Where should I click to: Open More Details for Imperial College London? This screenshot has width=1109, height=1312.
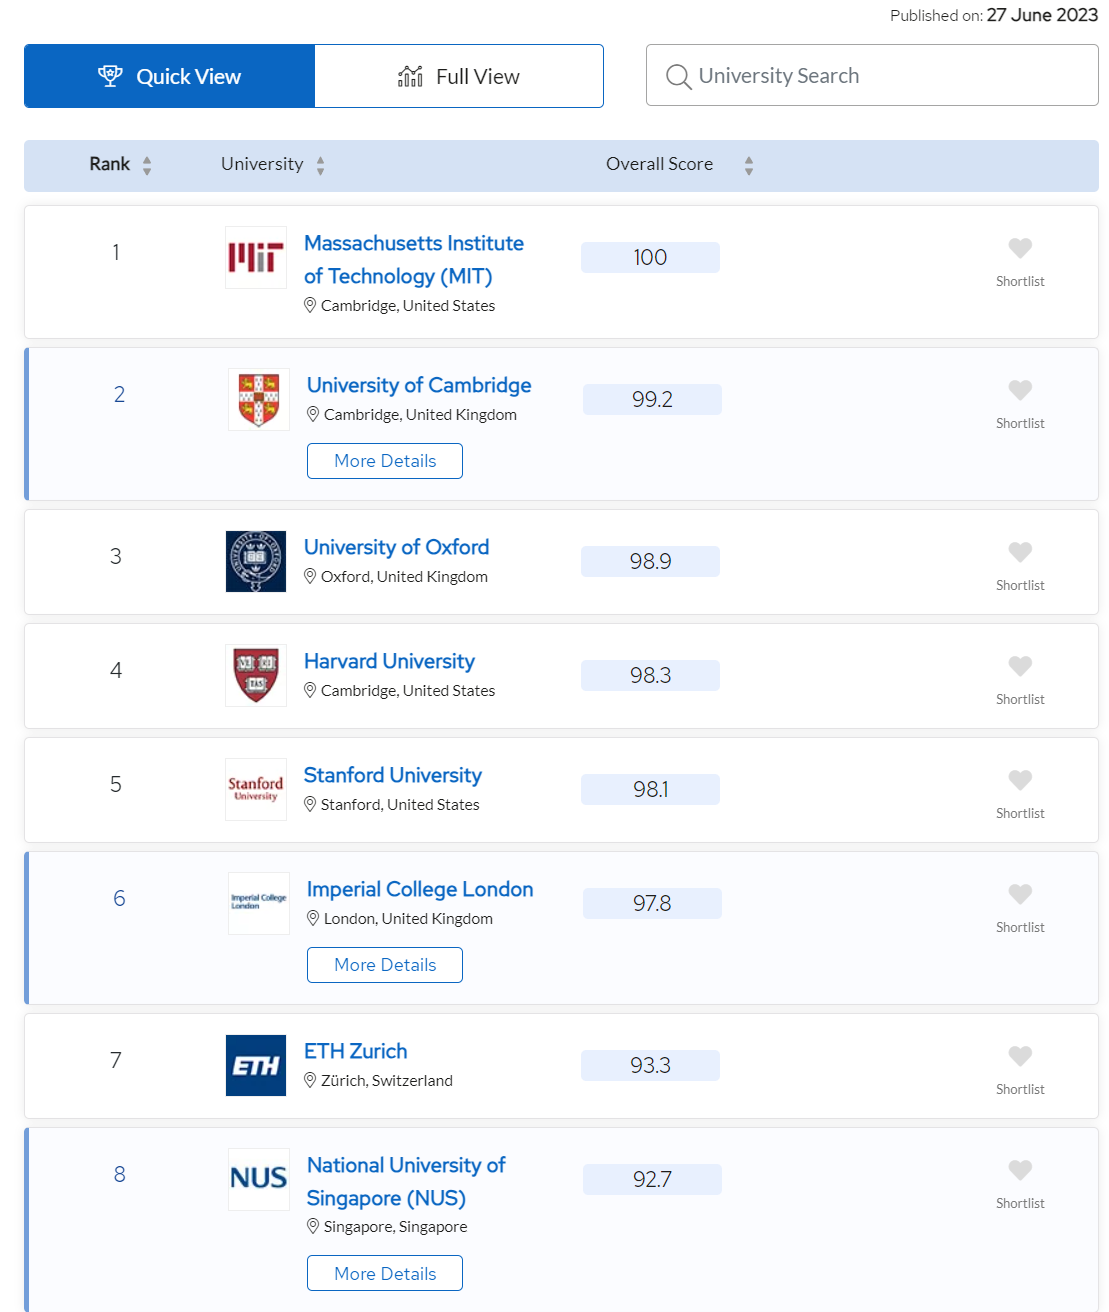tap(385, 965)
